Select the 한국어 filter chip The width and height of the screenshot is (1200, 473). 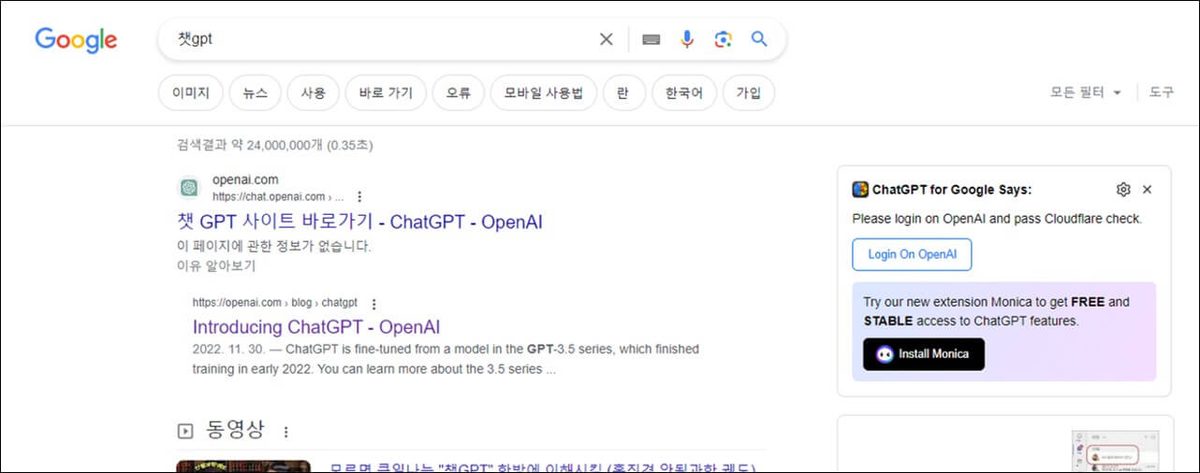click(x=684, y=93)
